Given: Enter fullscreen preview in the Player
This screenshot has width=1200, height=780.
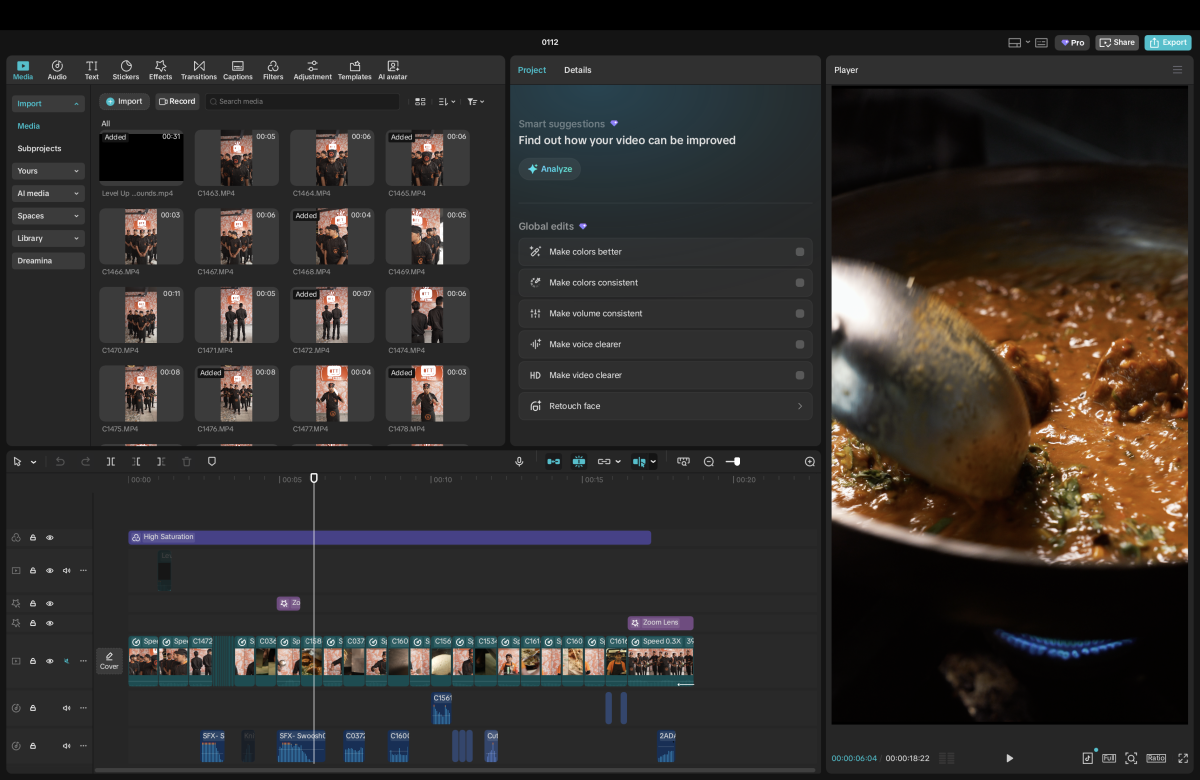Looking at the screenshot, I should [x=1183, y=758].
